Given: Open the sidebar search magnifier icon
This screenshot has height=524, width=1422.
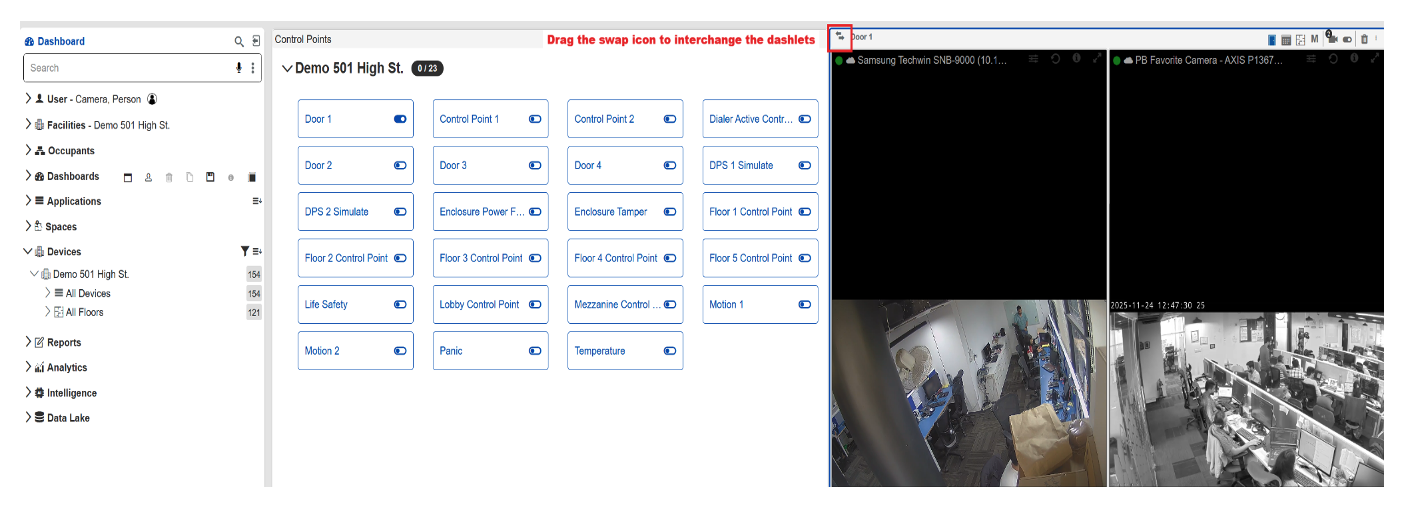Looking at the screenshot, I should click(x=239, y=41).
